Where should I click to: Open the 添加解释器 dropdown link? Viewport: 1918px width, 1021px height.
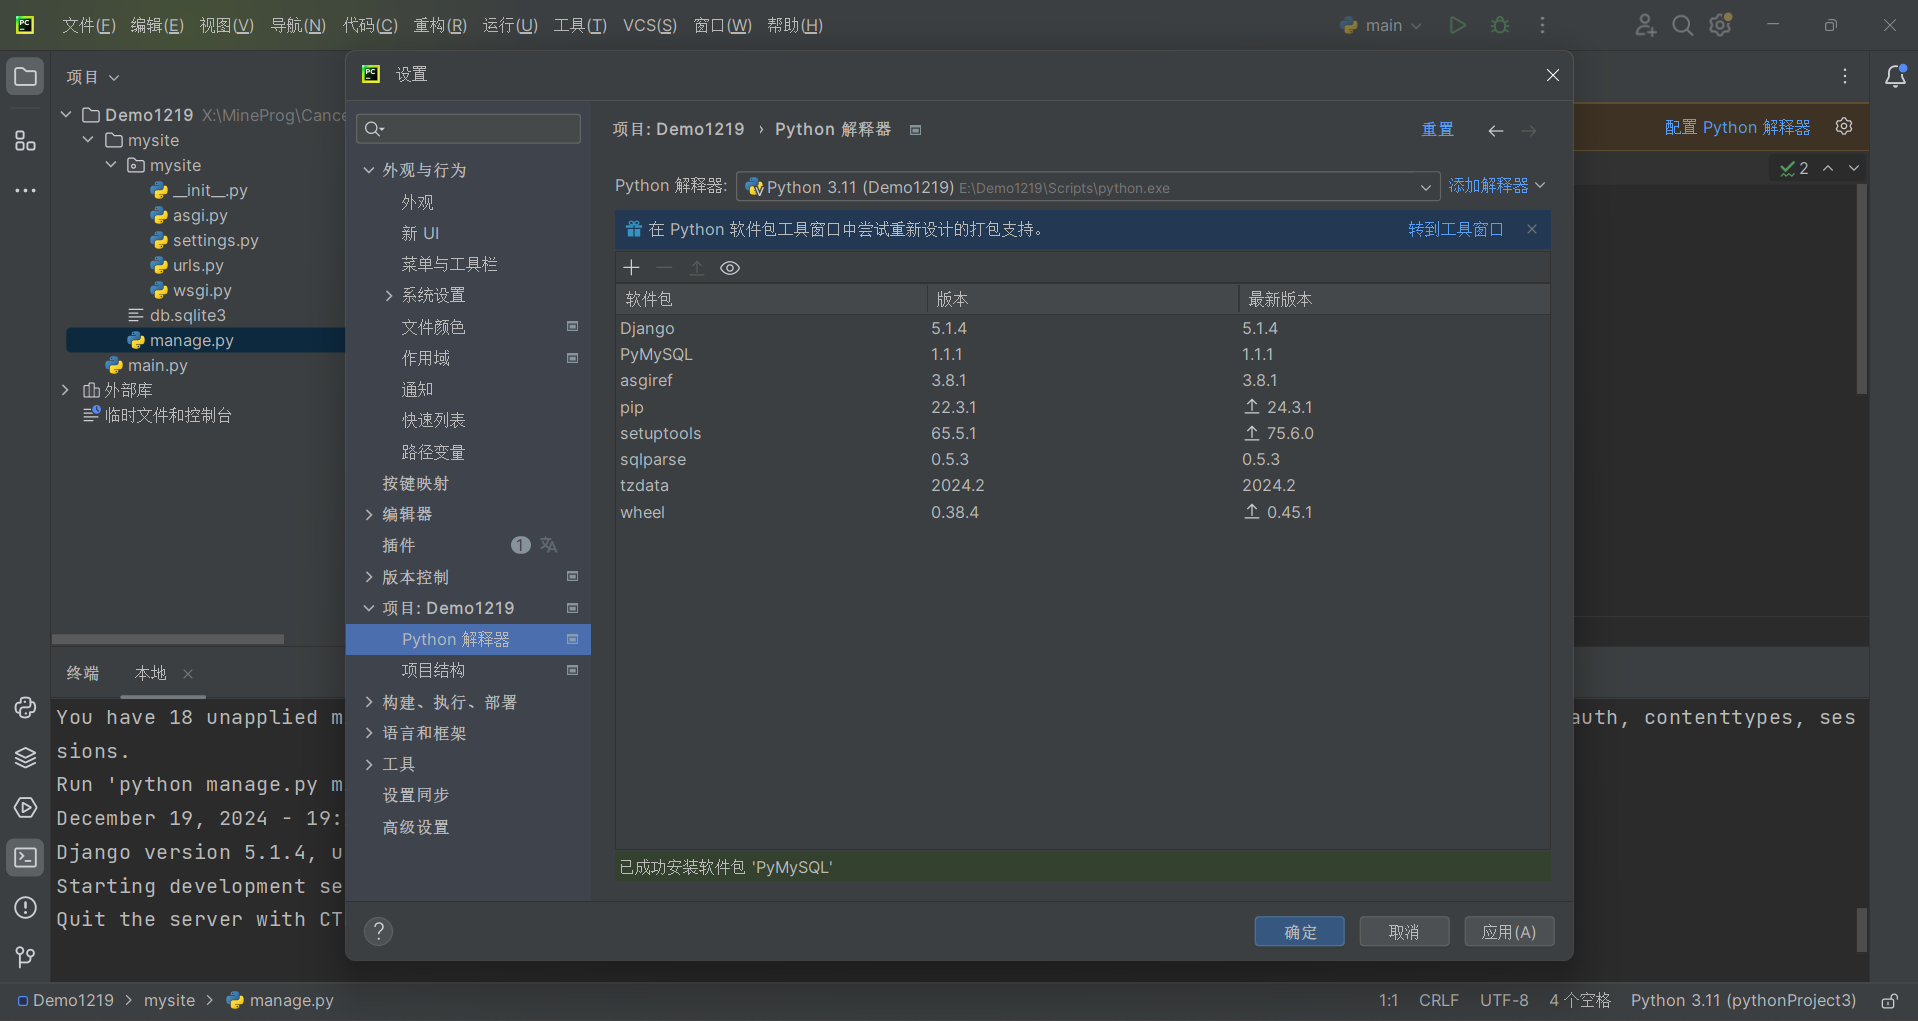[x=1496, y=186]
